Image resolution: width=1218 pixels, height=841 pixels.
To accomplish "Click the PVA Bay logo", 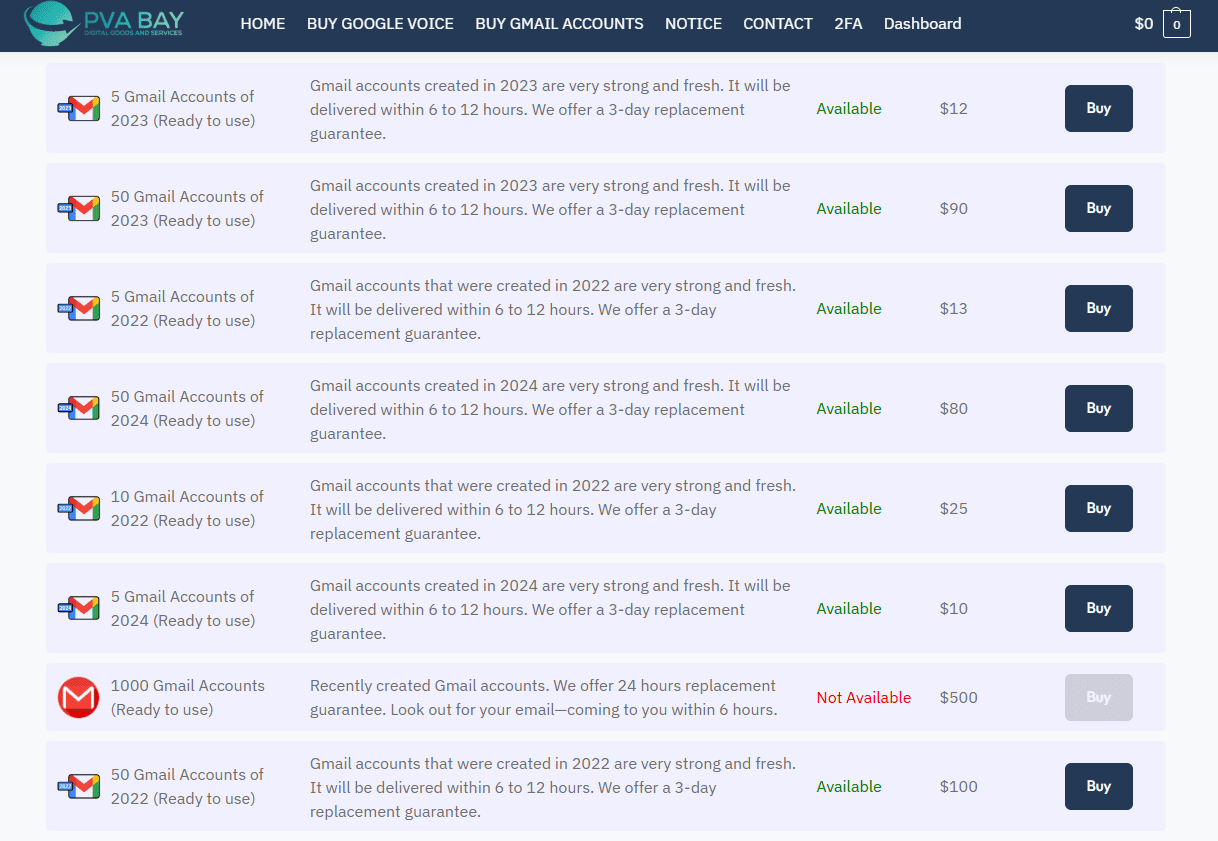I will point(103,24).
